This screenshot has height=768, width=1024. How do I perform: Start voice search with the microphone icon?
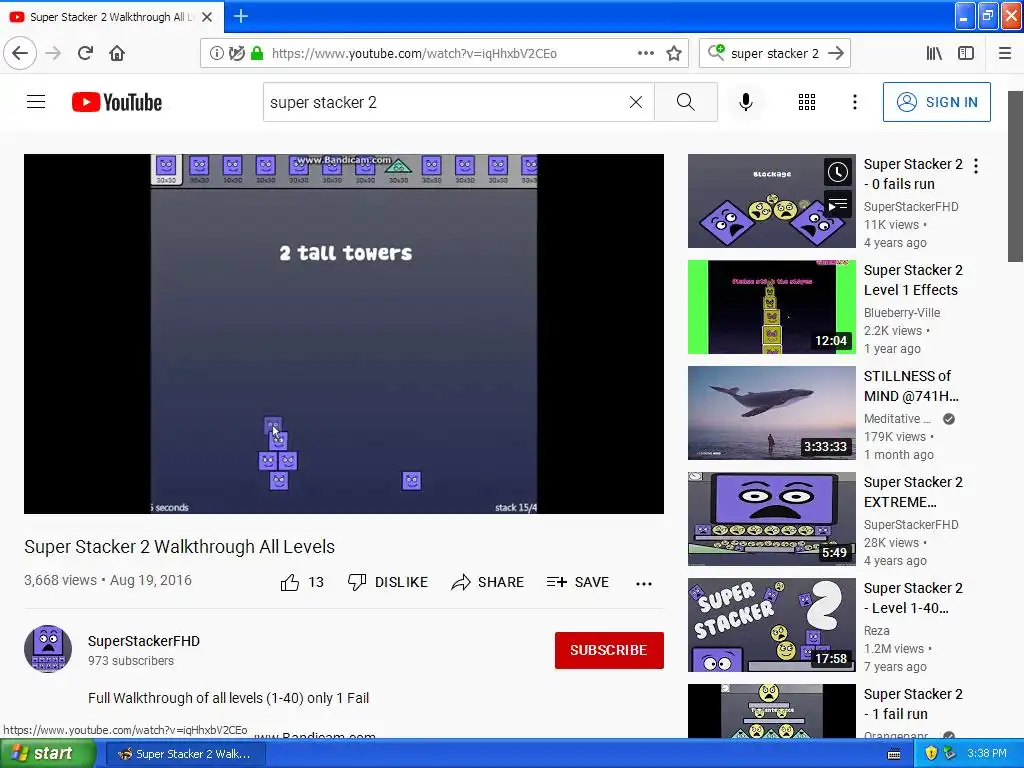tap(746, 102)
